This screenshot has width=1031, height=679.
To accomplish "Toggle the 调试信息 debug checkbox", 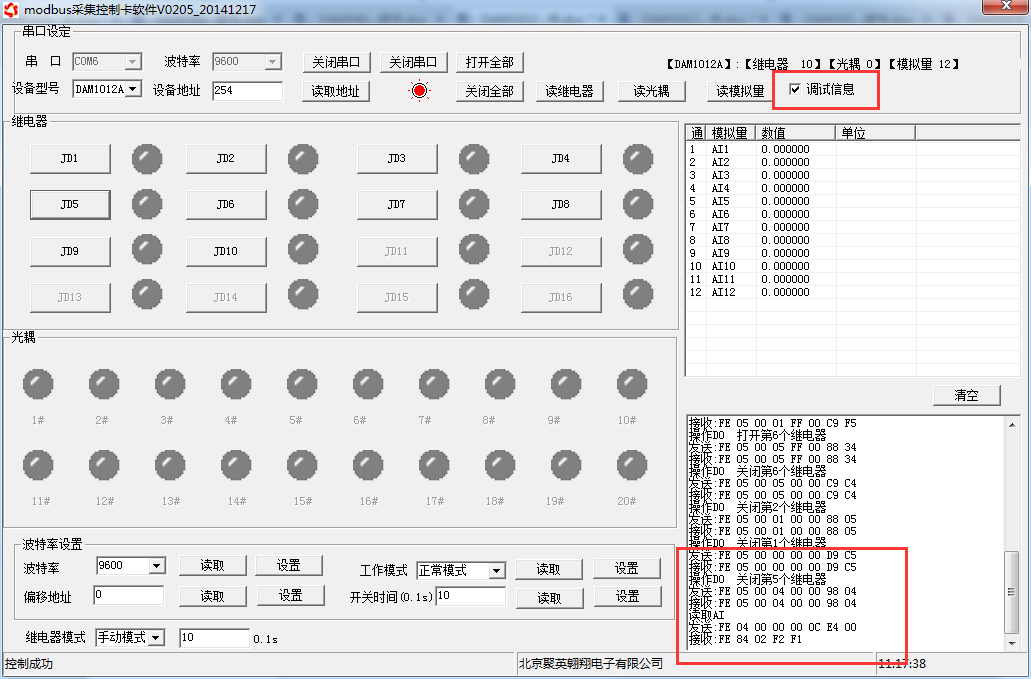I will (795, 90).
